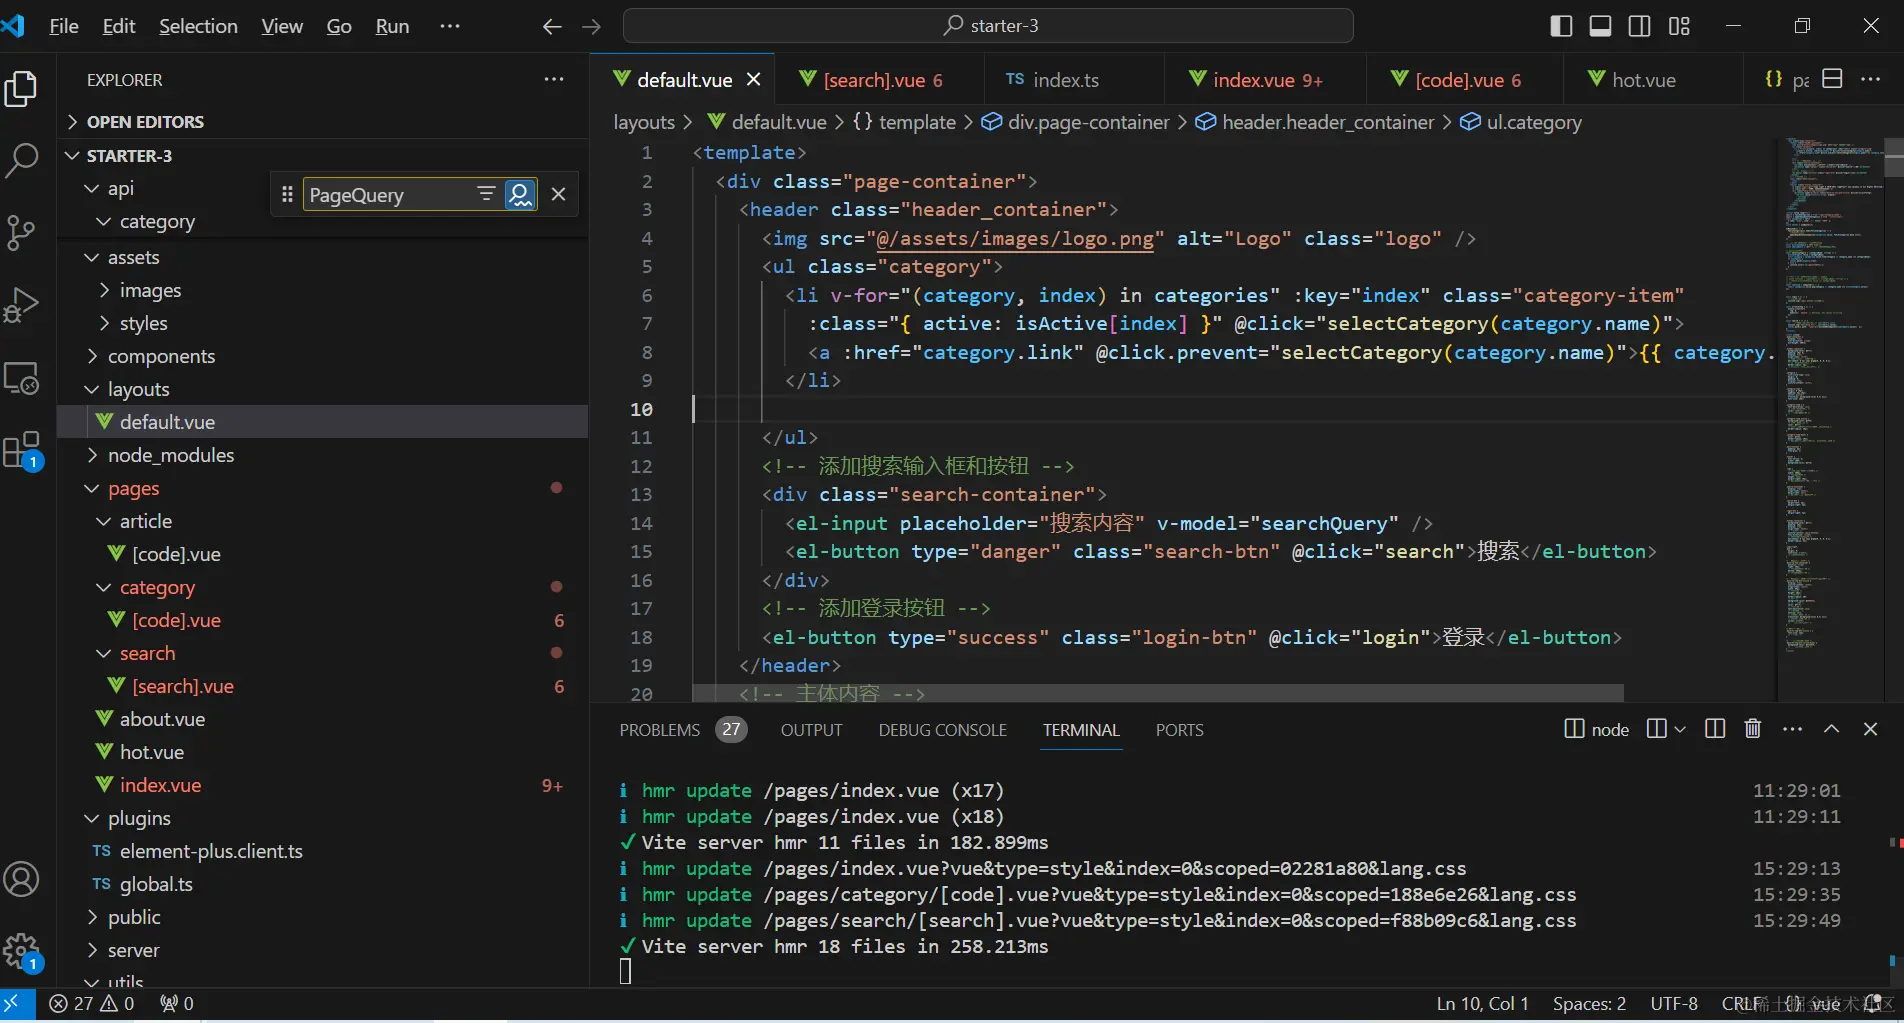Viewport: 1904px width, 1023px height.
Task: Toggle primary side bar visibility
Action: pyautogui.click(x=1561, y=26)
